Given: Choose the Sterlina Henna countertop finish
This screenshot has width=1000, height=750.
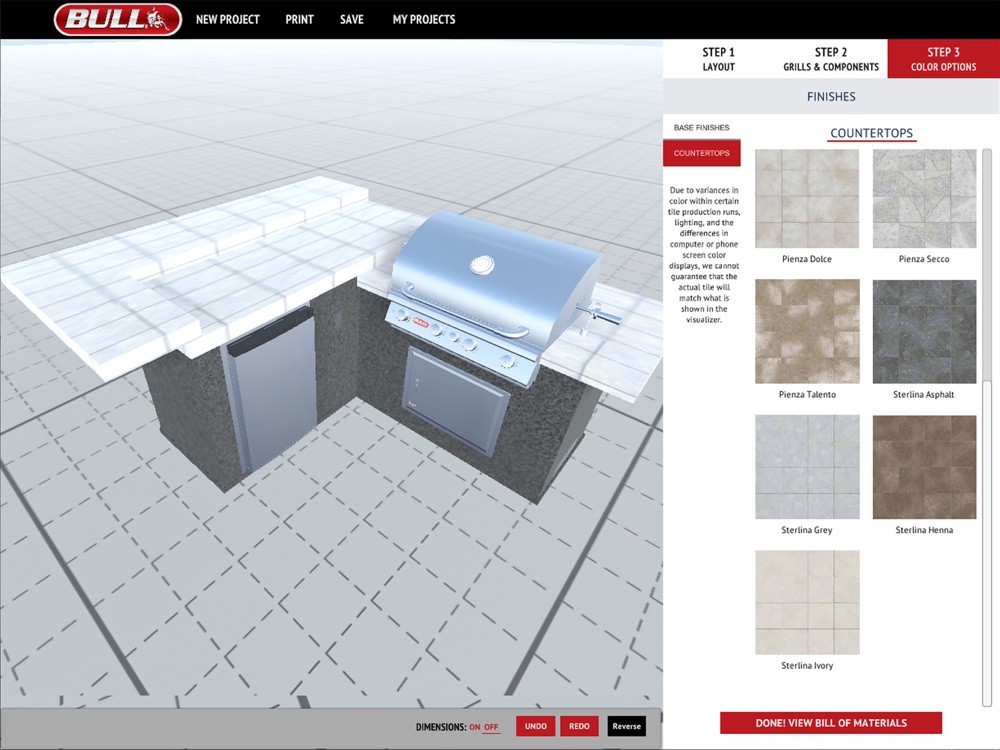Looking at the screenshot, I should coord(924,467).
